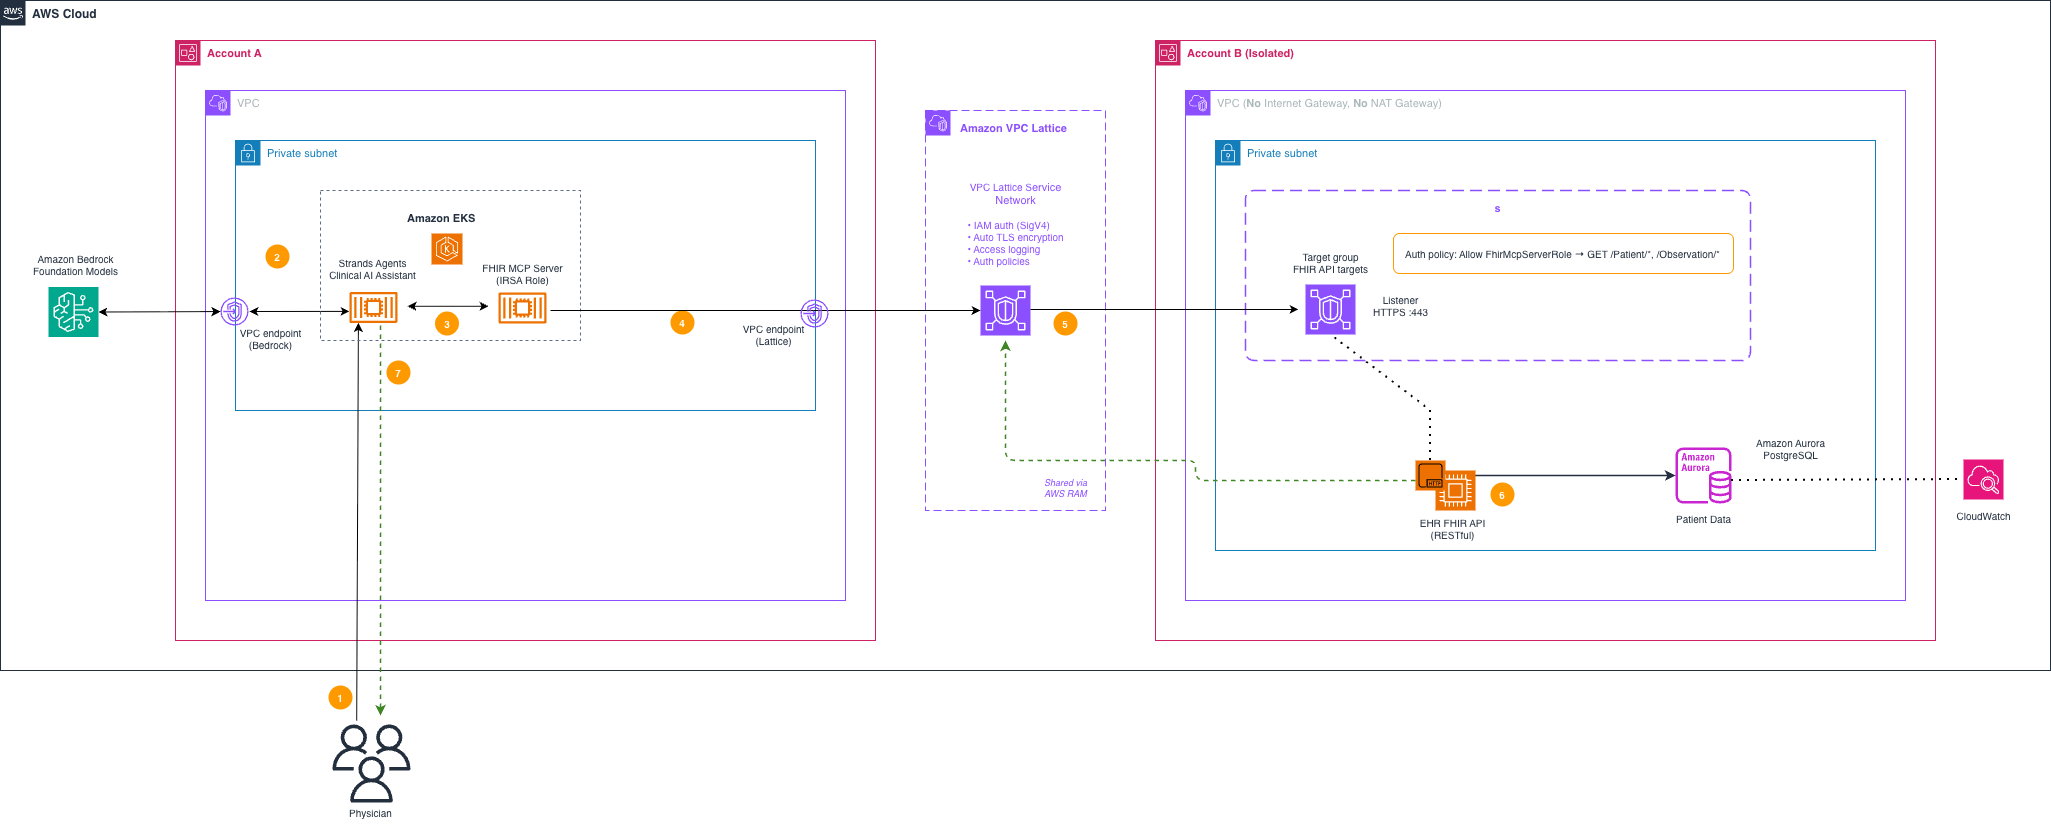Select the 'Patient Data' label
Image resolution: width=2051 pixels, height=831 pixels.
tap(1703, 520)
